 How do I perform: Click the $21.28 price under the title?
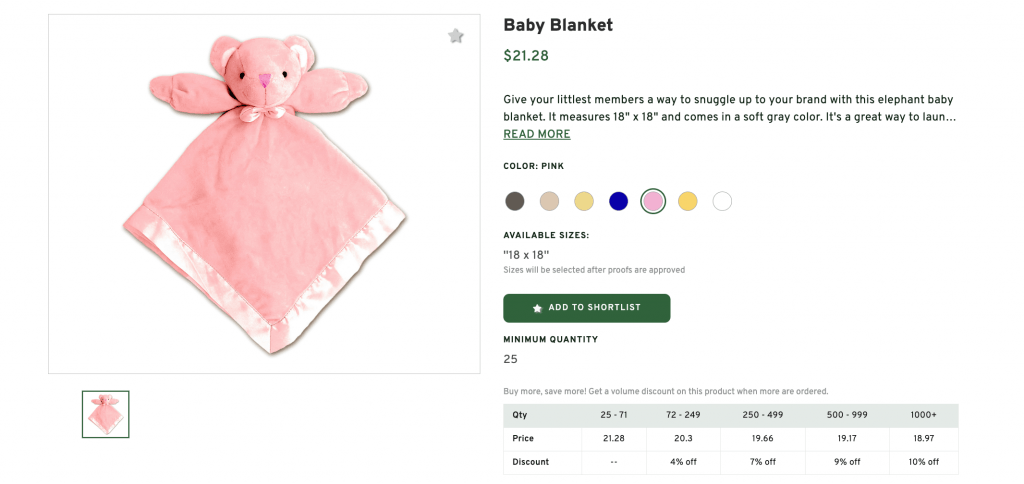click(x=526, y=56)
